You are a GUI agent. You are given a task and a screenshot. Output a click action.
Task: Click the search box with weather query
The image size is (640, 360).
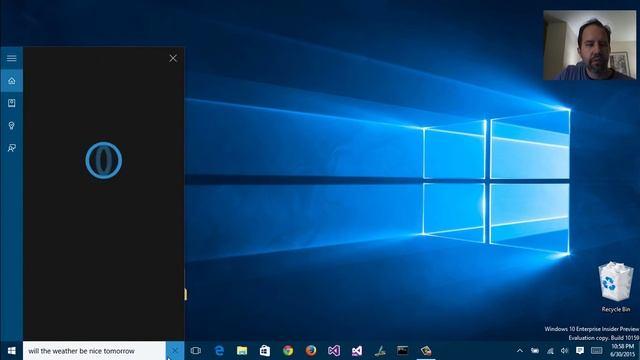94,351
